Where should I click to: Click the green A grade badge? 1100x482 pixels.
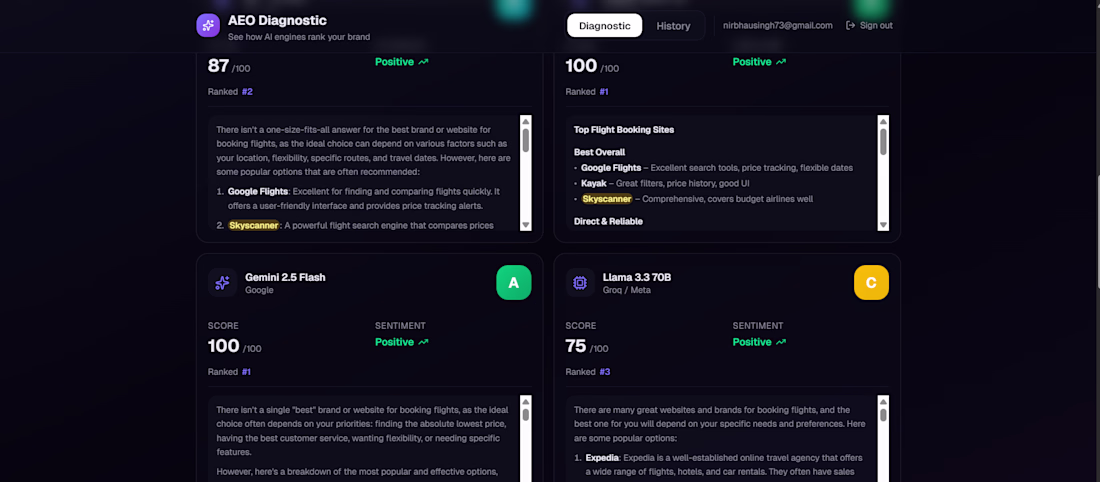click(x=514, y=283)
